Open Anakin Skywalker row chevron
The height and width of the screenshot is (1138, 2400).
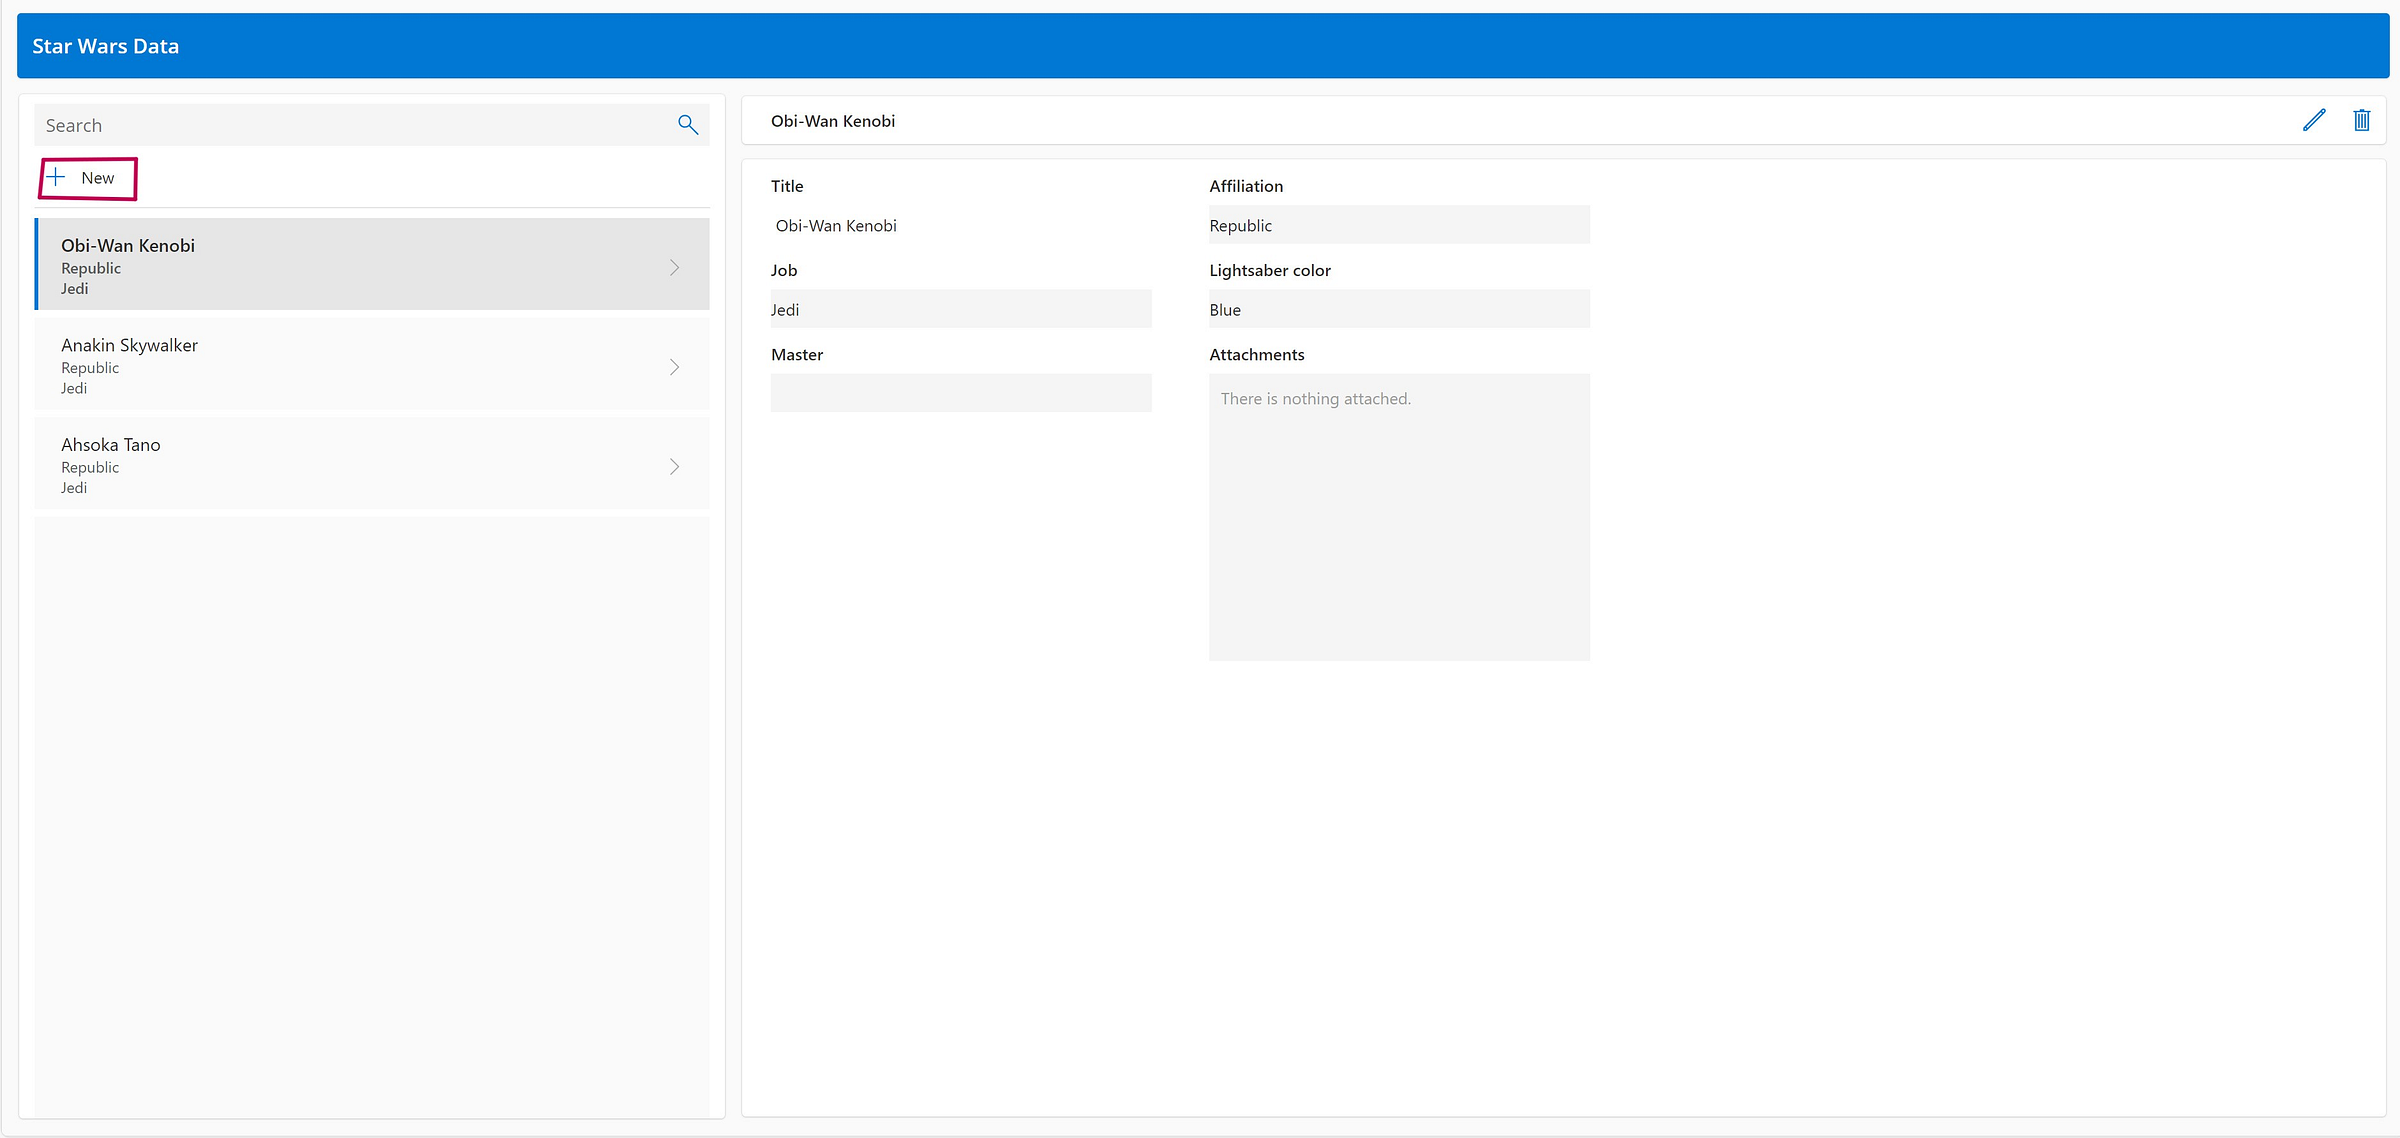point(675,367)
